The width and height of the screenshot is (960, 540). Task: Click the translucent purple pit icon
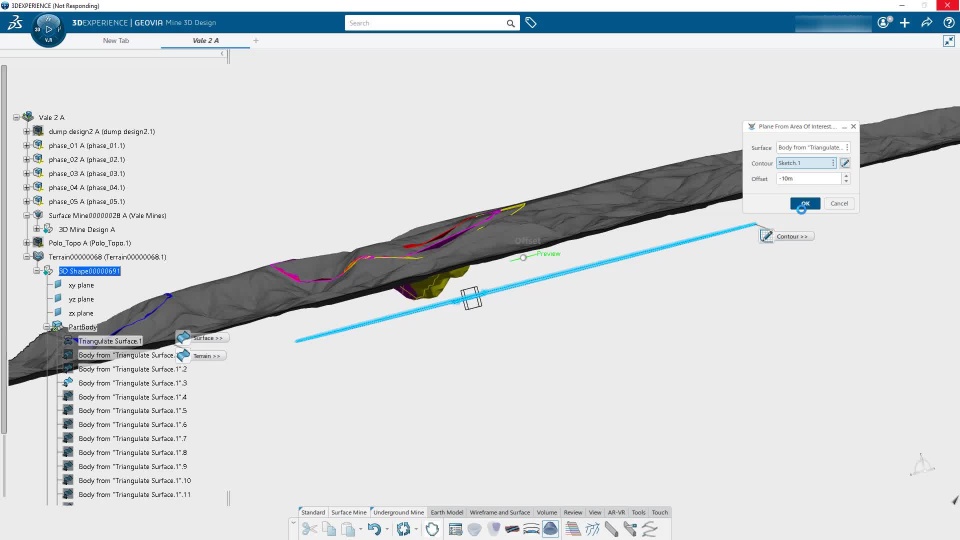click(x=493, y=529)
